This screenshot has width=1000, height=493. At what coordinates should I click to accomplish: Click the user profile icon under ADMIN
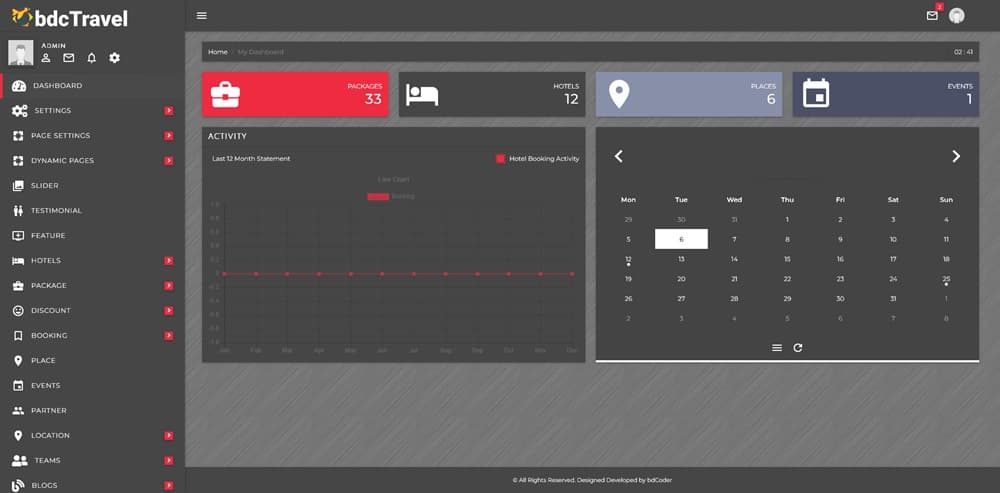pos(46,58)
